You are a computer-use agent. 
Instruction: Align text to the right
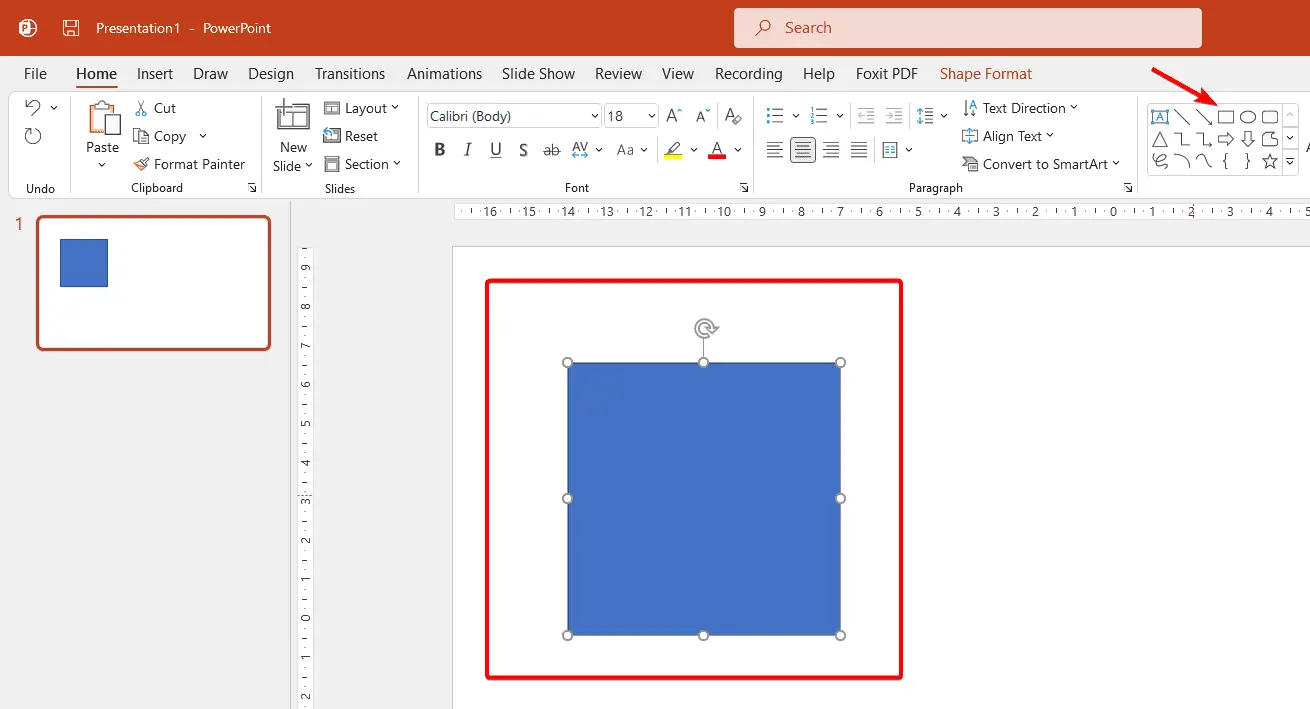click(831, 150)
